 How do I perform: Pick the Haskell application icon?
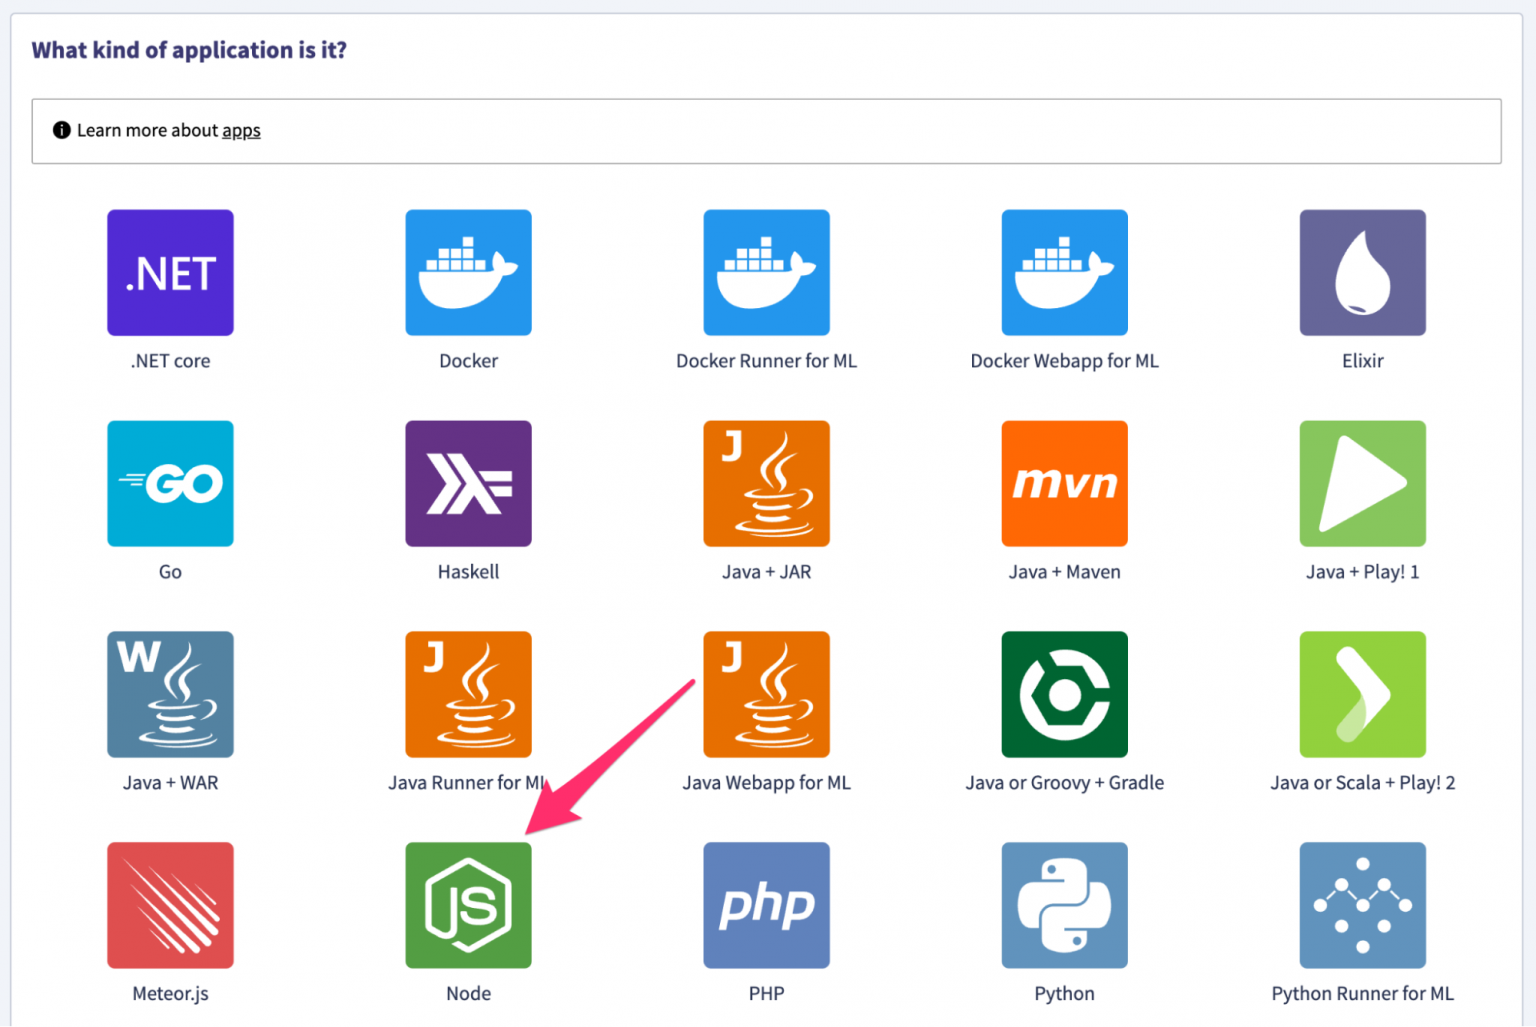click(x=468, y=483)
